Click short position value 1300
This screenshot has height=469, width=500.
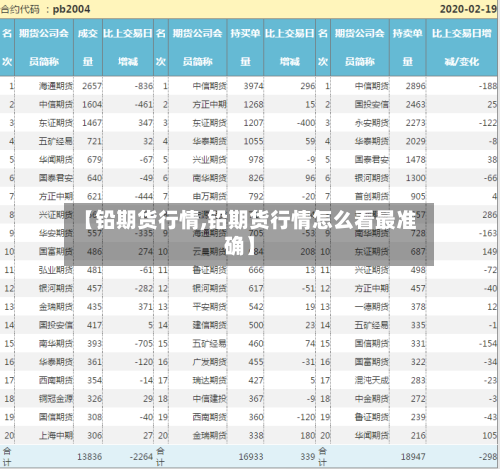(416, 178)
